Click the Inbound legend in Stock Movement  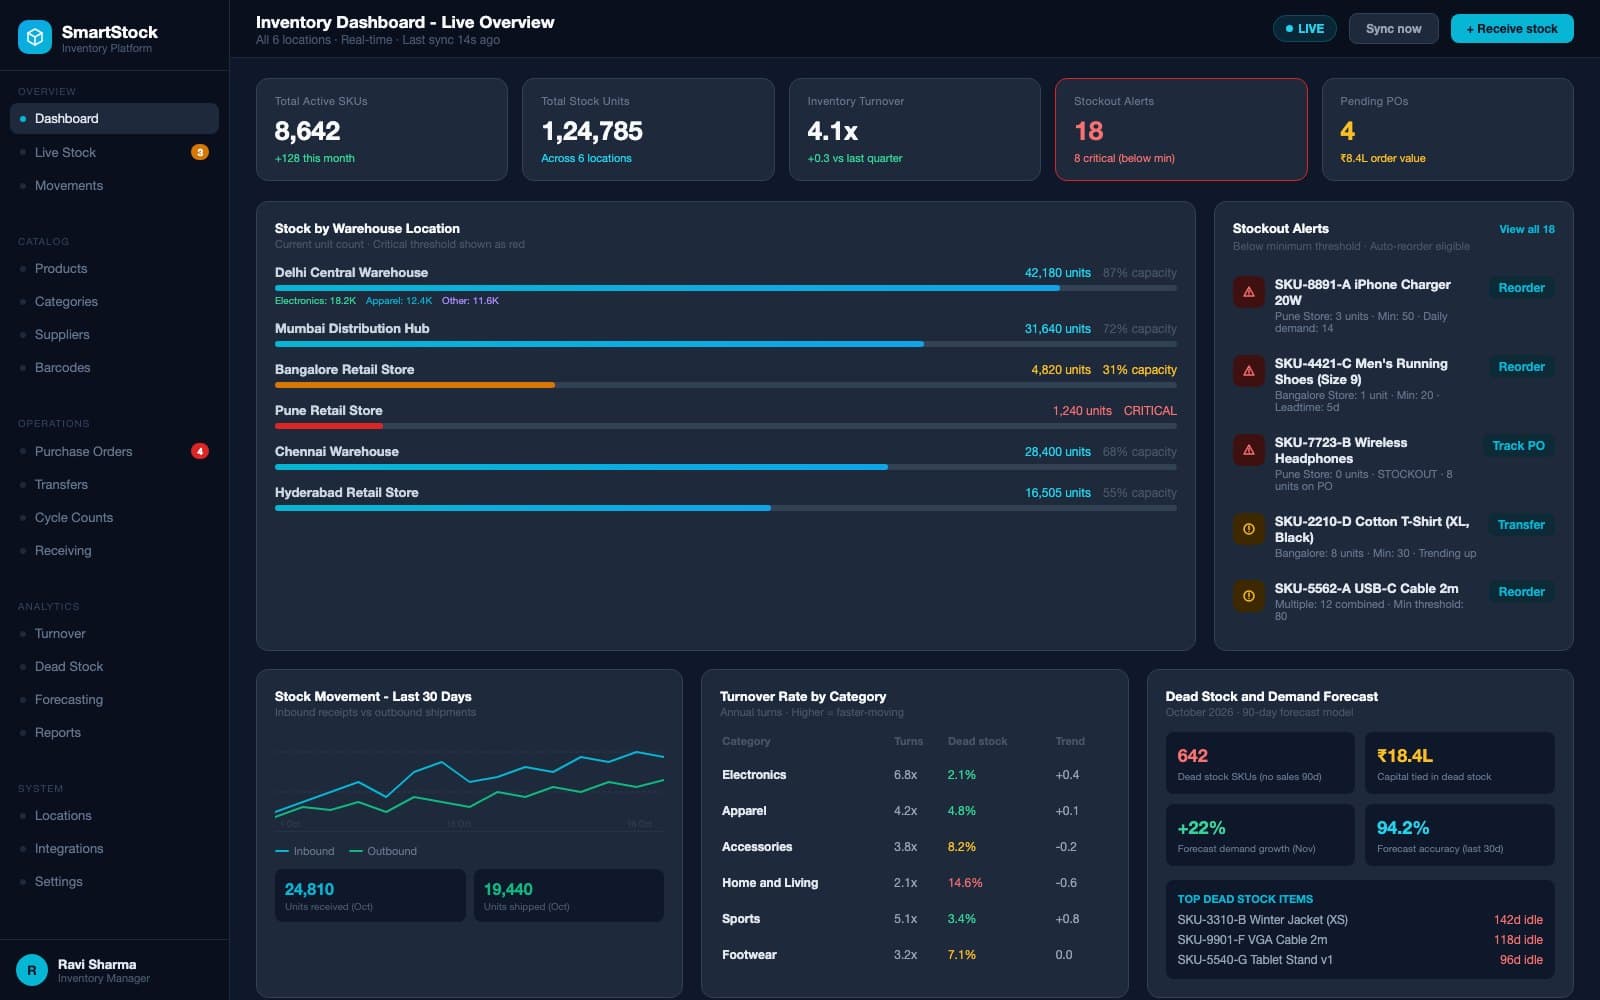(305, 851)
